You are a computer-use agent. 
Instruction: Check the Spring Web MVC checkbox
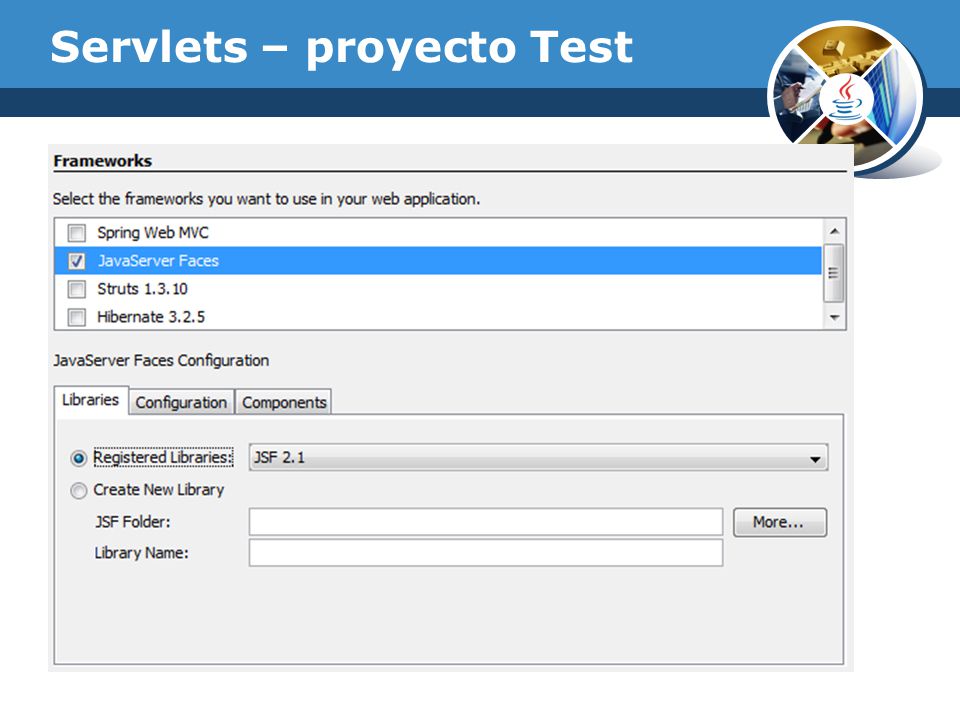click(x=77, y=233)
